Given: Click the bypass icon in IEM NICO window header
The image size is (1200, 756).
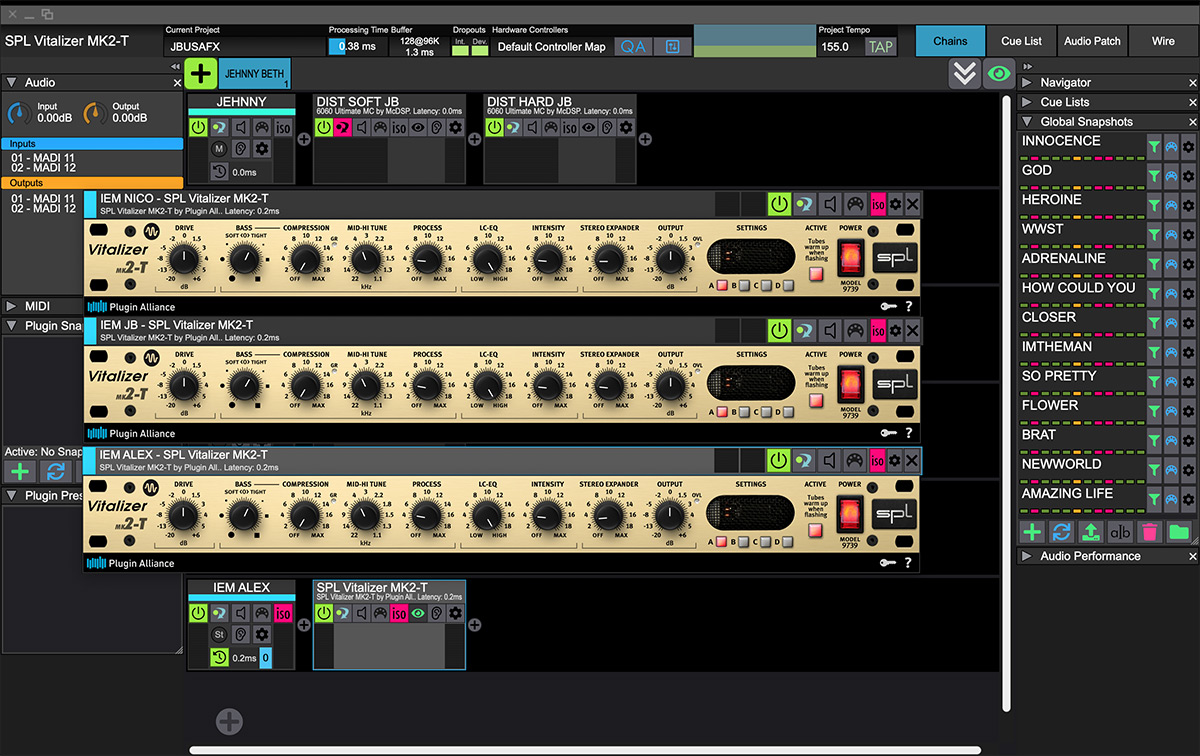Looking at the screenshot, I should (804, 204).
